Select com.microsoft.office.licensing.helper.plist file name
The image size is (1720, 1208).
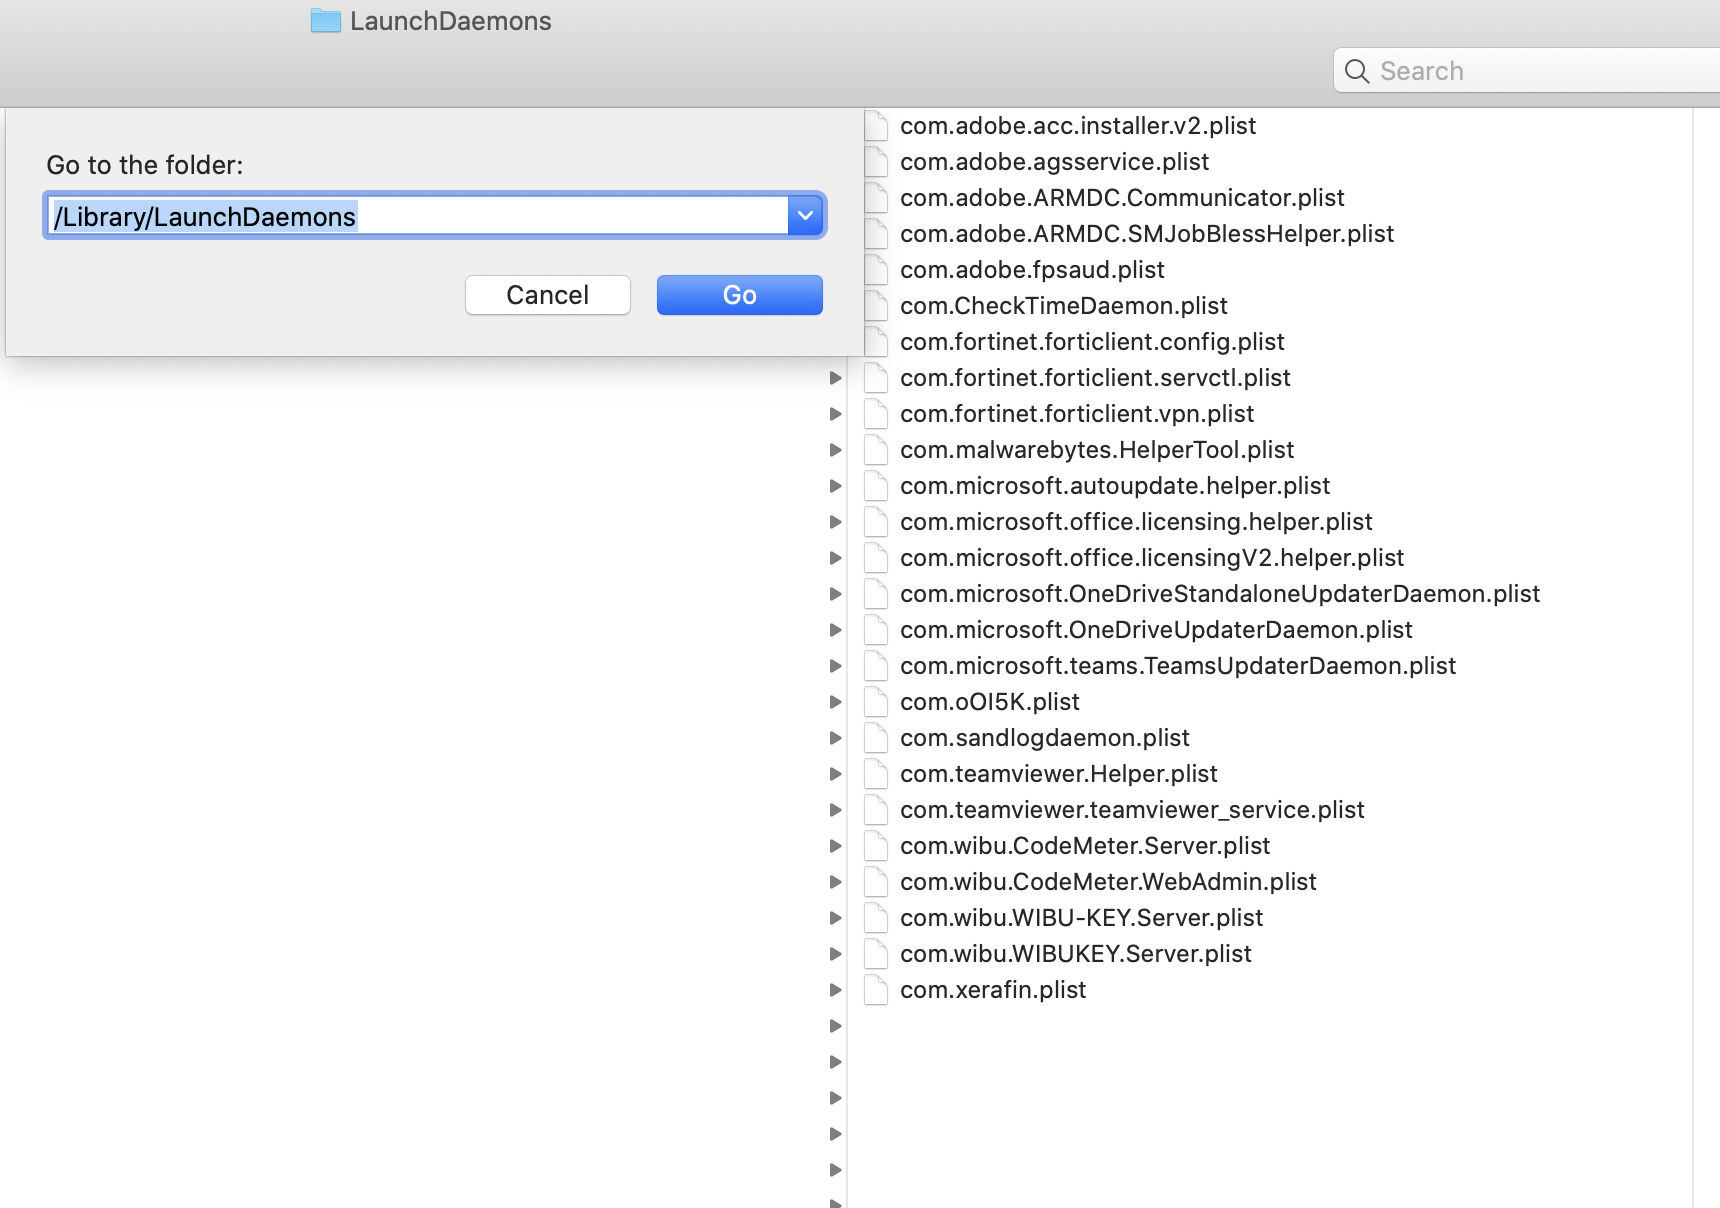1136,522
